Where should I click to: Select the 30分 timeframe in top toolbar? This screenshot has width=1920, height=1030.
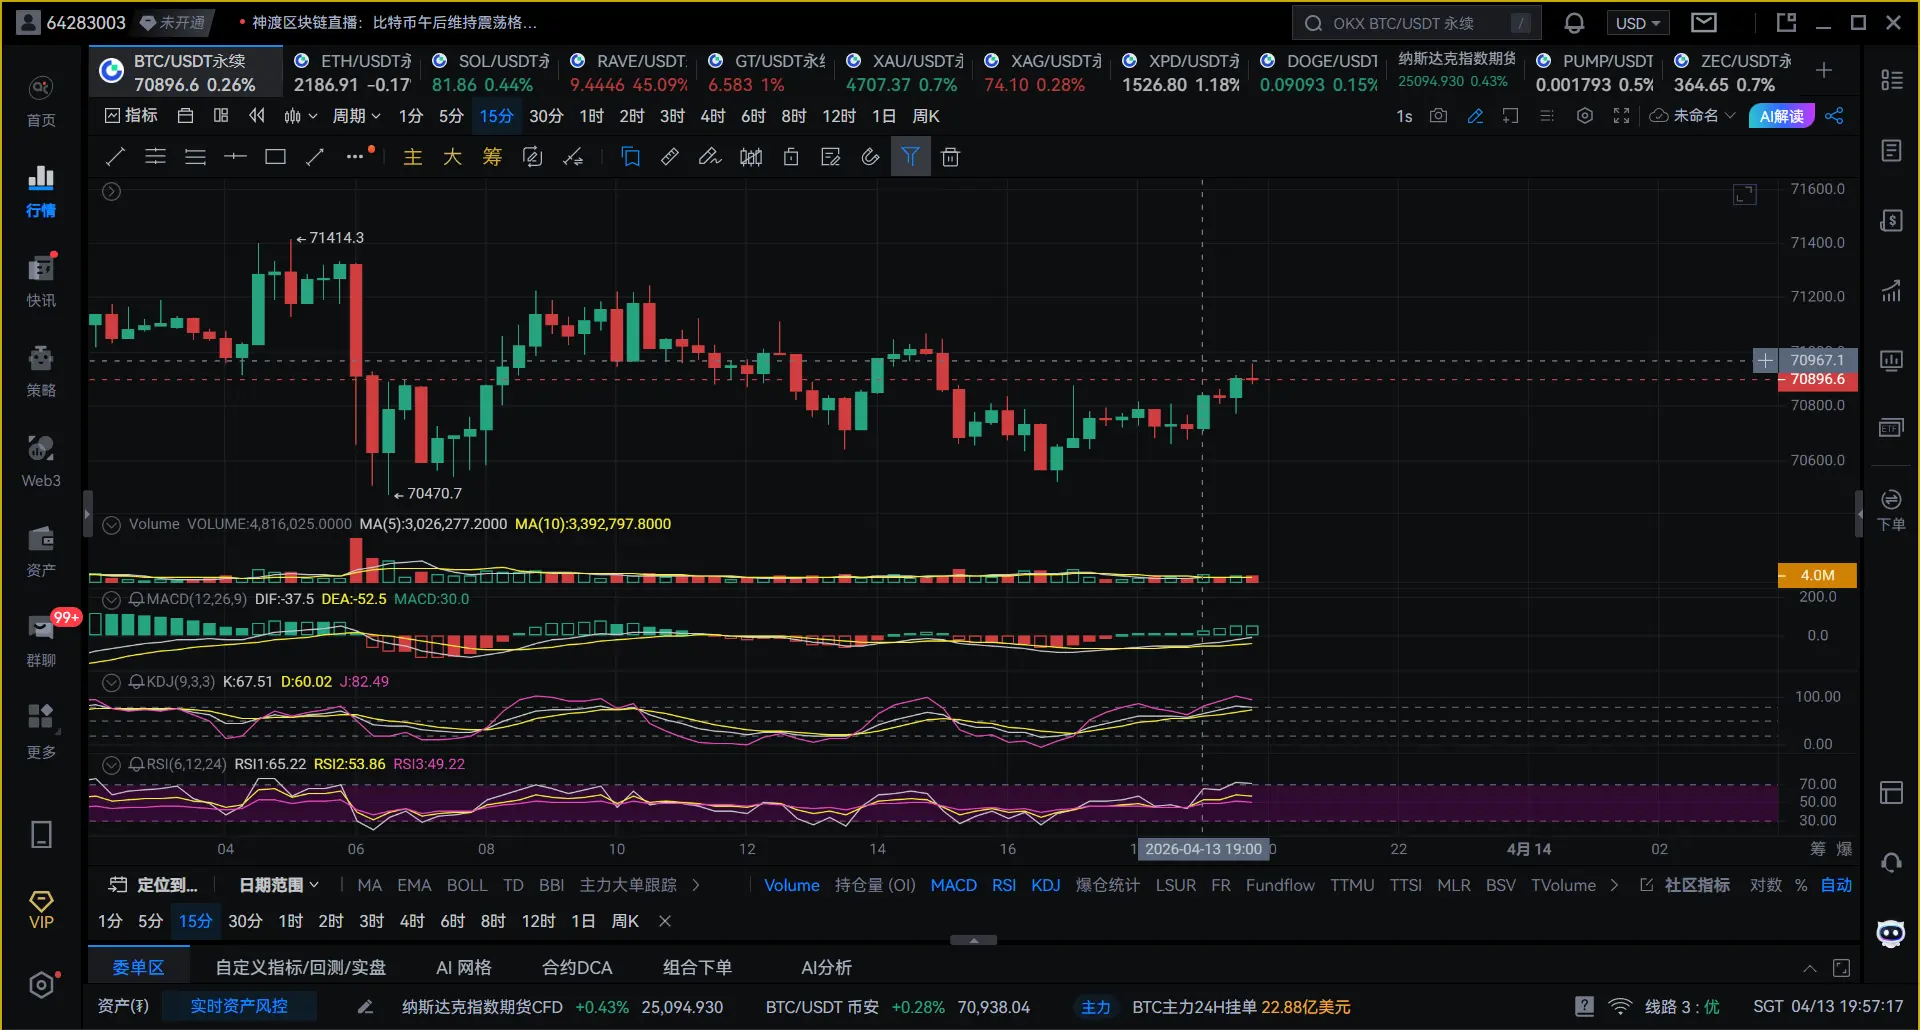pos(546,116)
